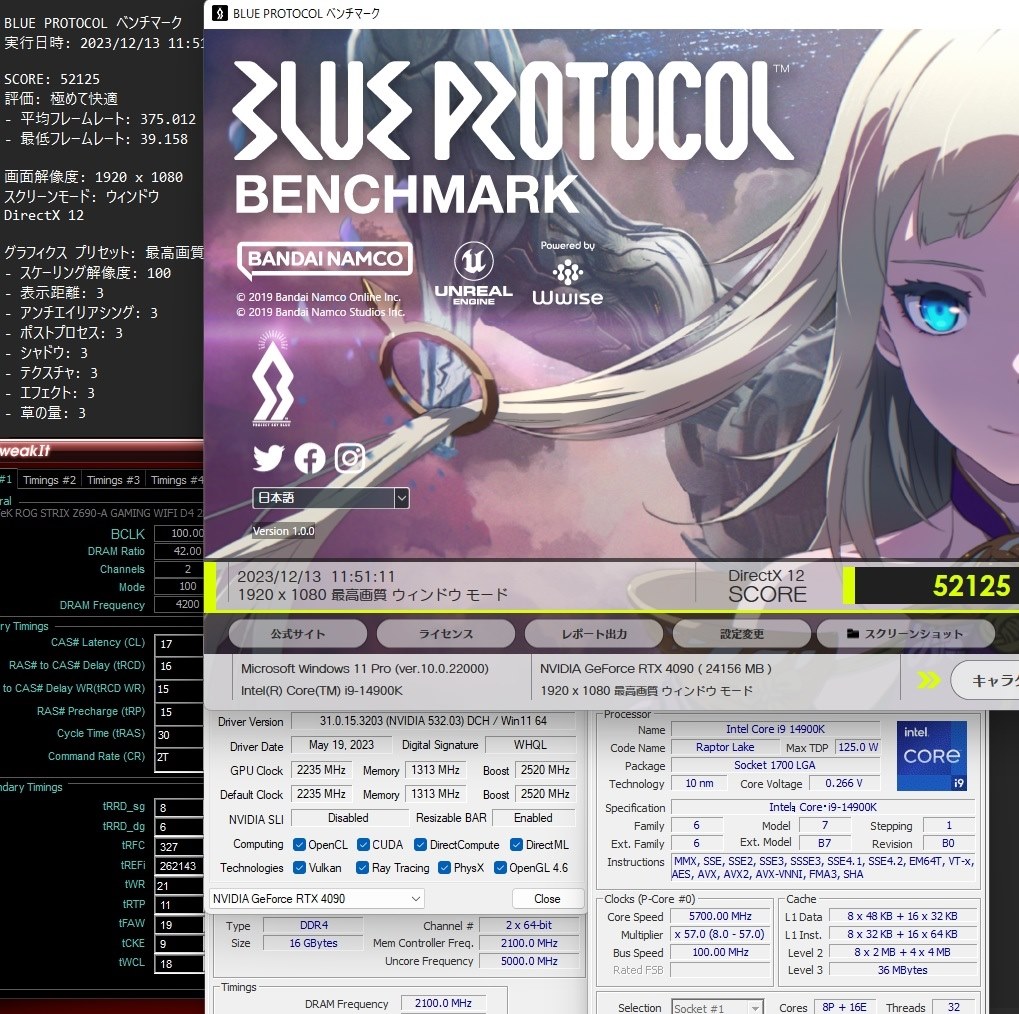The image size is (1019, 1014).
Task: Toggle the CUDA checkbox
Action: pos(363,844)
